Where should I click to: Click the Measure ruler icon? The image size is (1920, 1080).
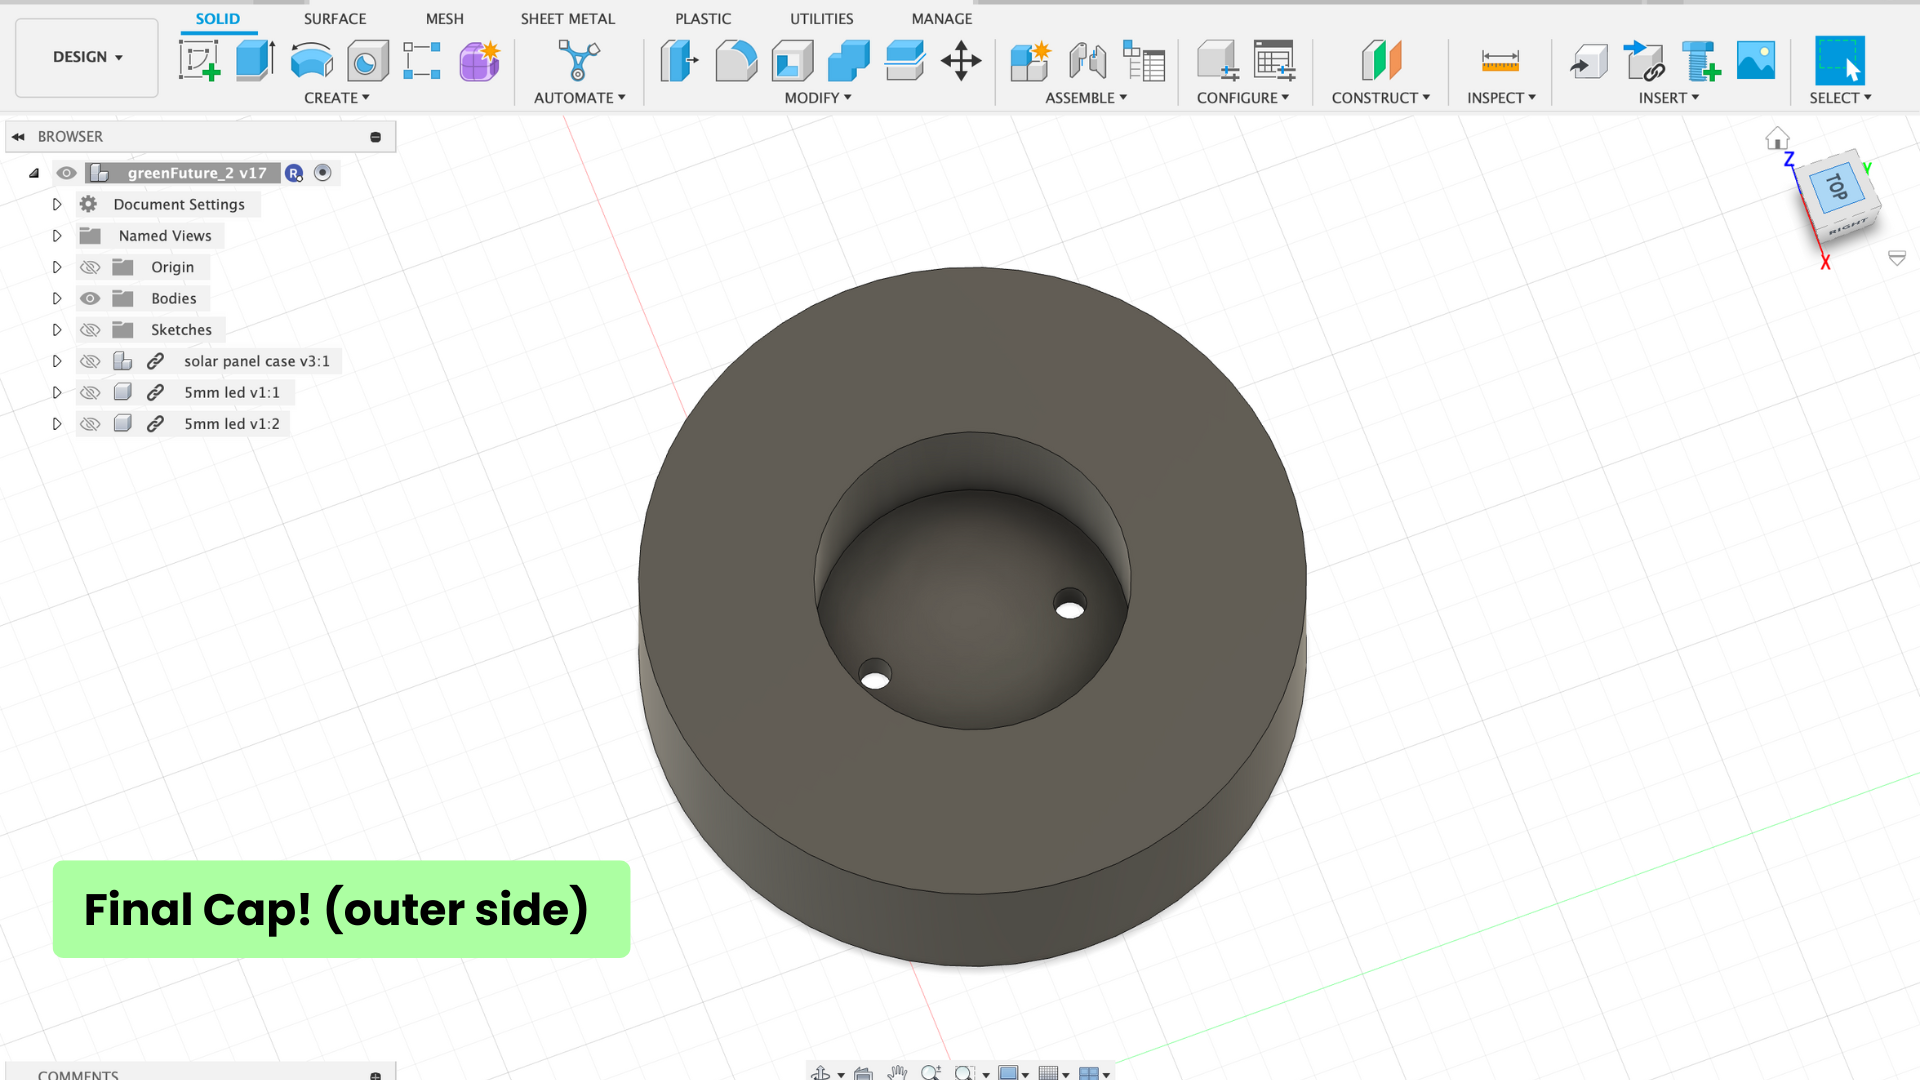coord(1500,61)
